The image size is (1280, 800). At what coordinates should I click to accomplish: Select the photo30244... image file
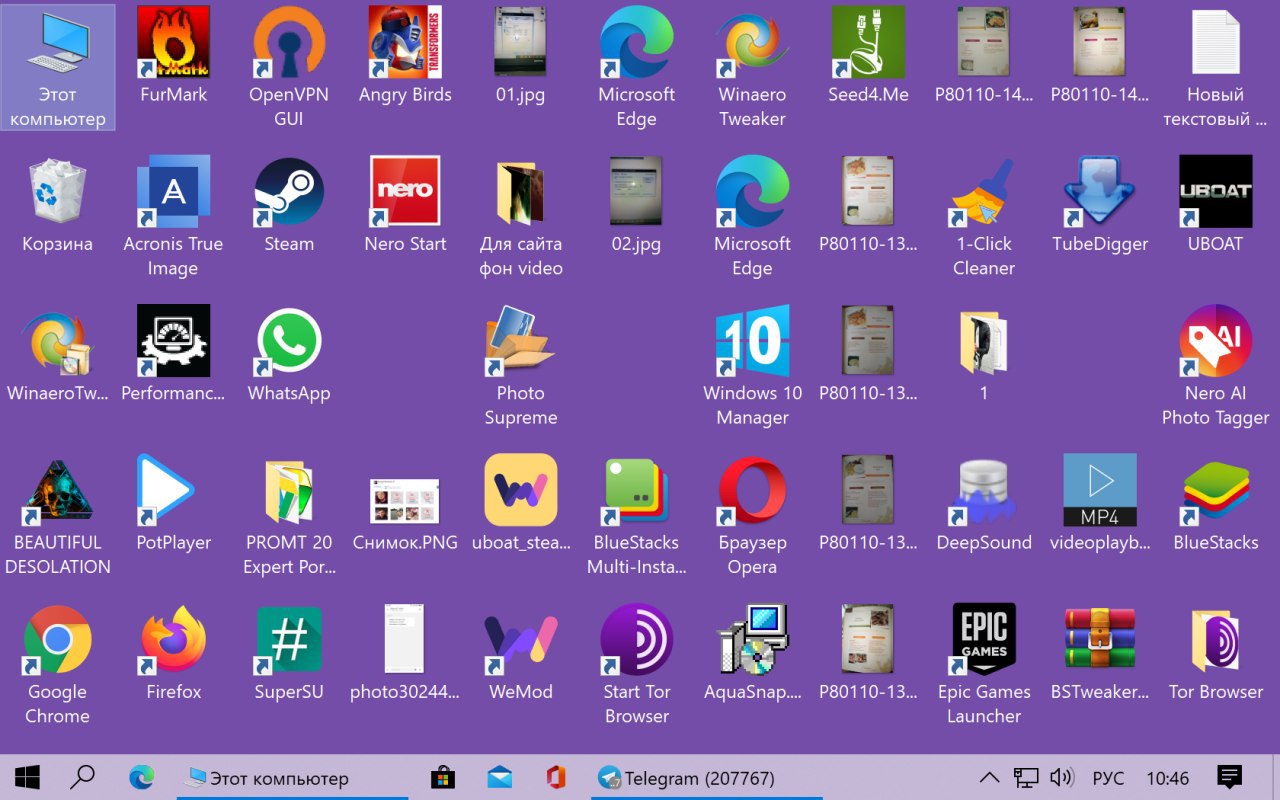coord(405,640)
